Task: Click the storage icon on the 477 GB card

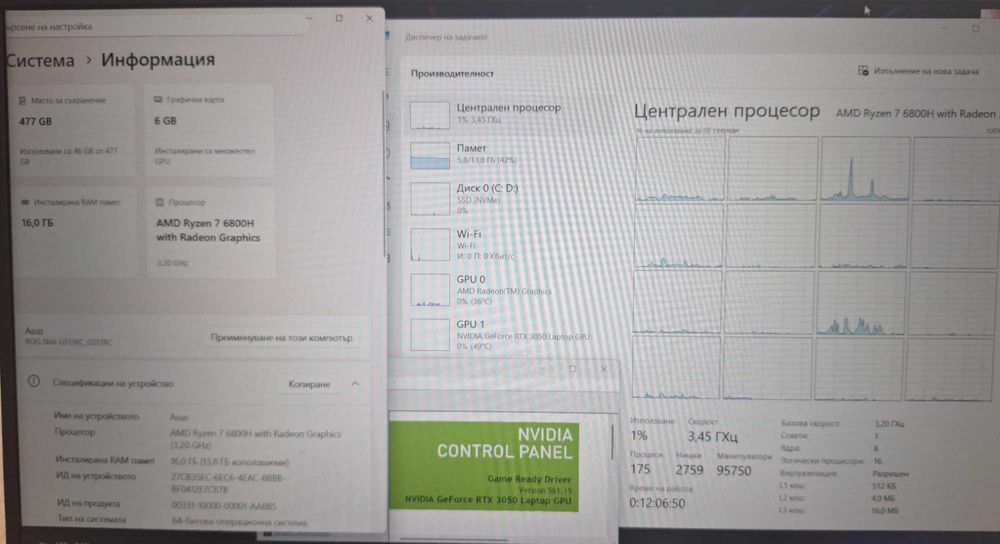Action: click(22, 101)
